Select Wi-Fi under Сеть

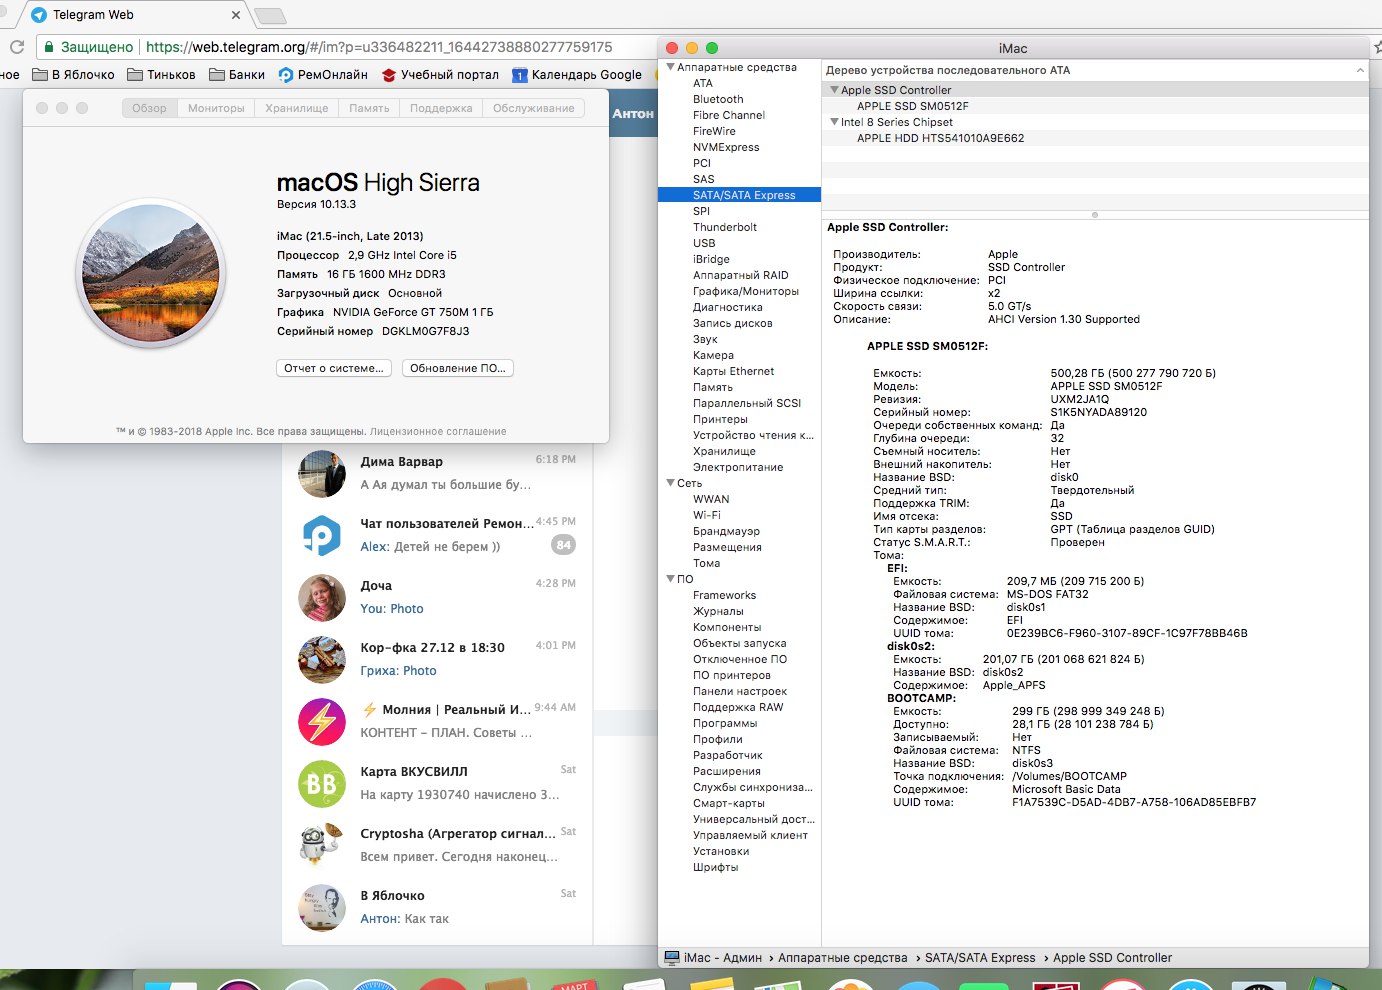click(707, 515)
